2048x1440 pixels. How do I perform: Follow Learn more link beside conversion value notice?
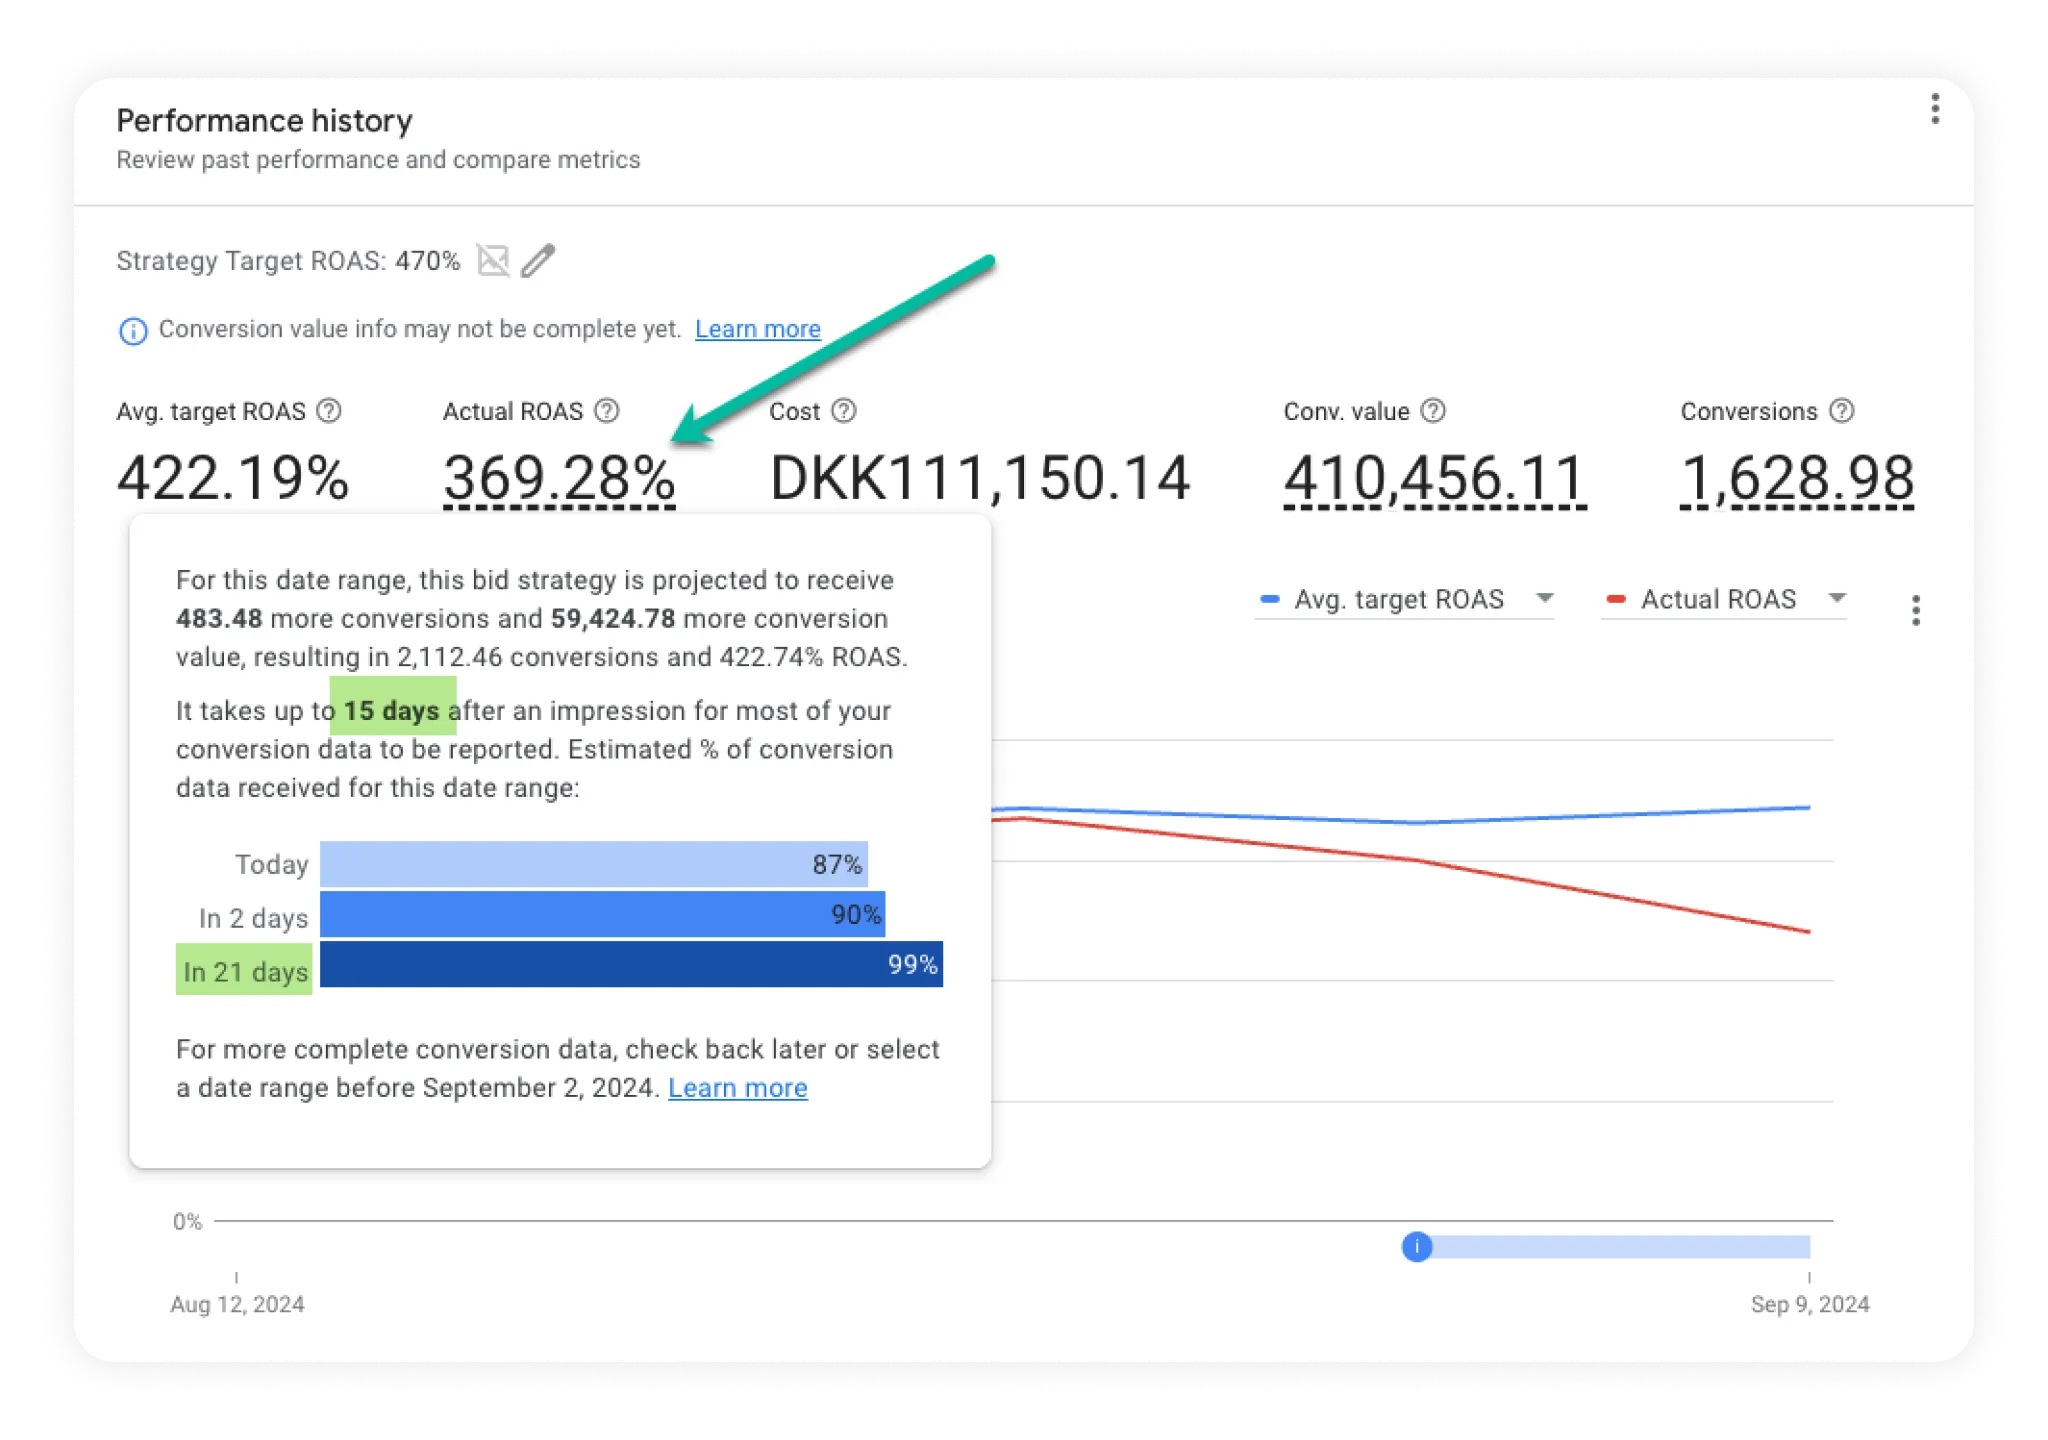click(x=757, y=329)
